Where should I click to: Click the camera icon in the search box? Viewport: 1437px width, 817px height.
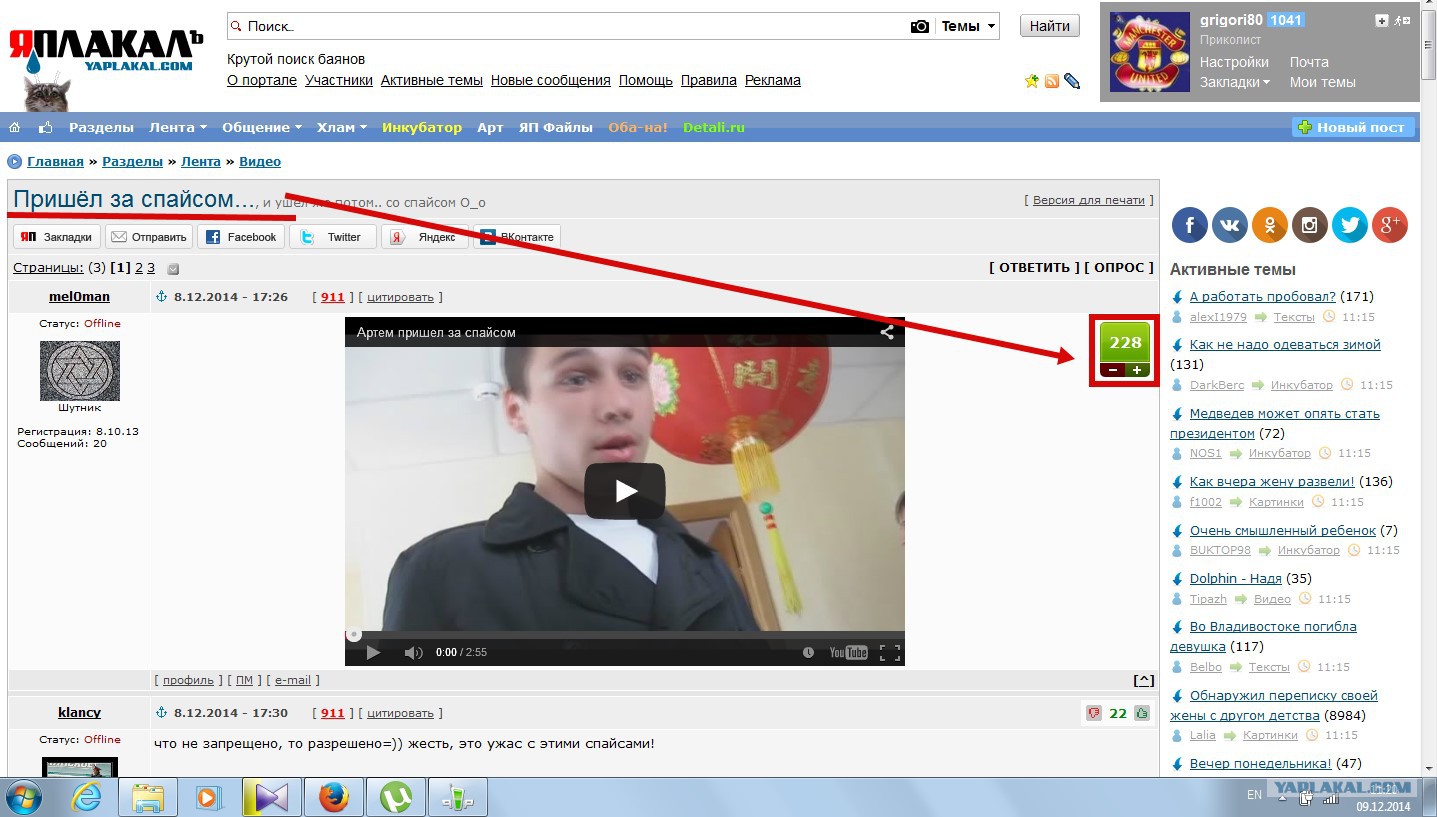point(920,27)
